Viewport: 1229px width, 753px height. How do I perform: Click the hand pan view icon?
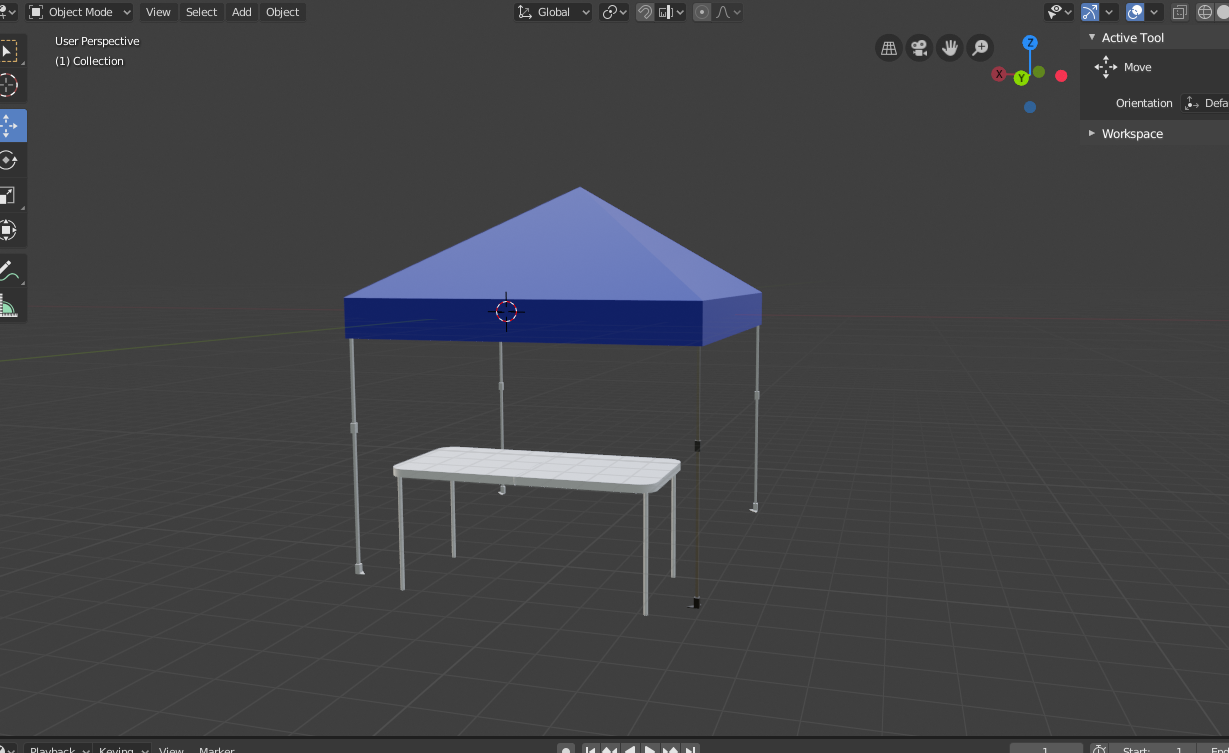(x=950, y=47)
